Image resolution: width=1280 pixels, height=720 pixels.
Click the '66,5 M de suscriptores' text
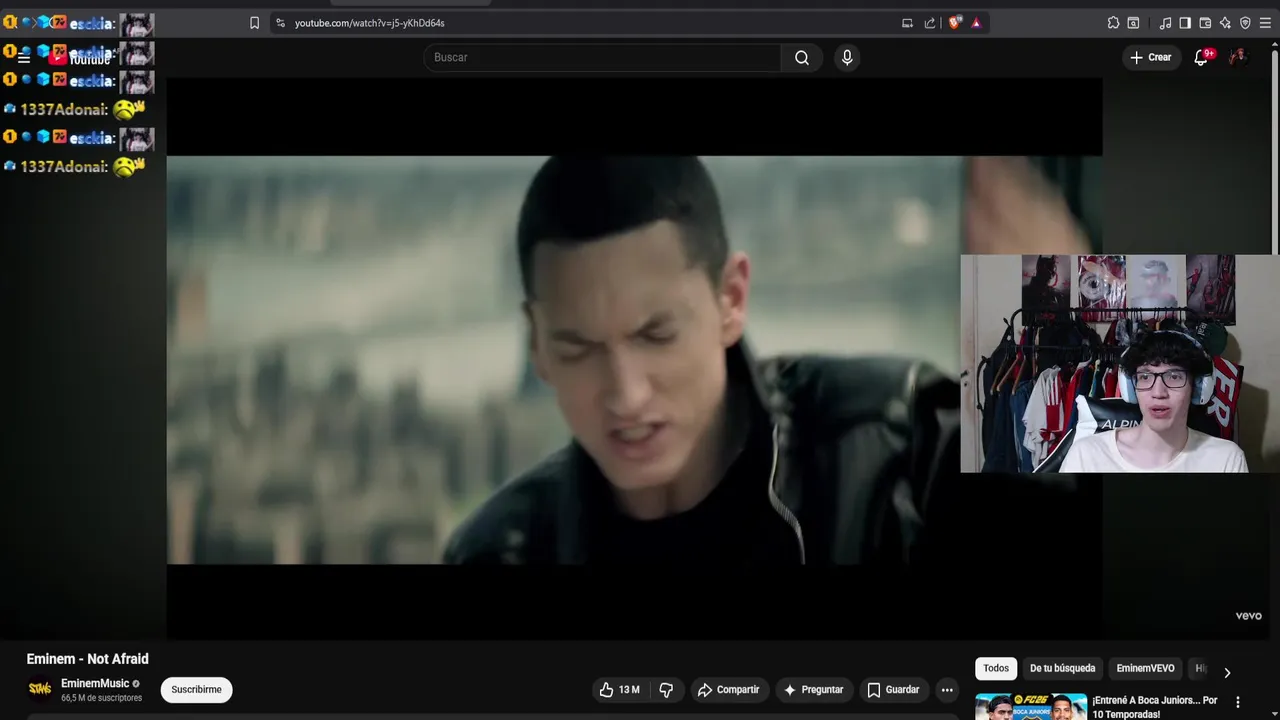101,698
